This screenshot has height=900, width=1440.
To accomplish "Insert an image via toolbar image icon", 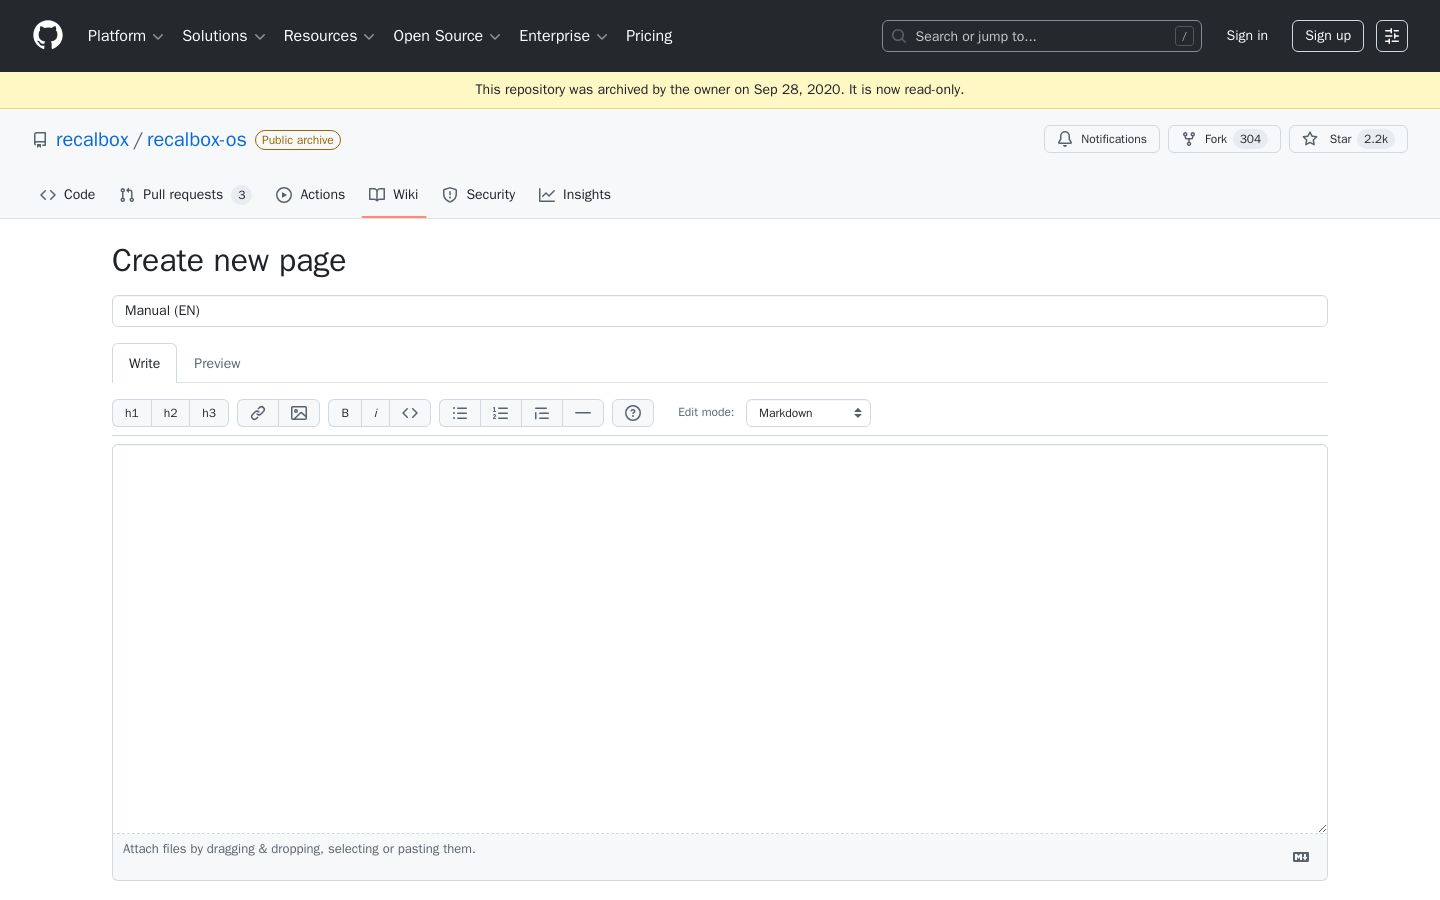I will pos(299,413).
